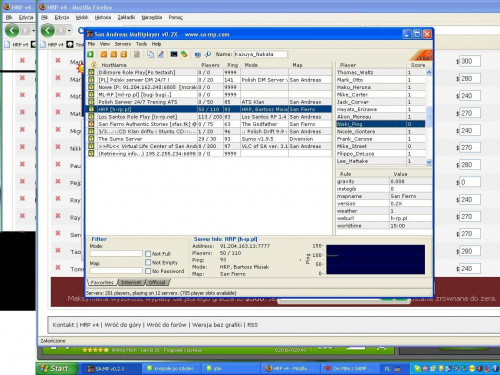Switch to the Official tab
The height and width of the screenshot is (375, 500).
tap(157, 283)
